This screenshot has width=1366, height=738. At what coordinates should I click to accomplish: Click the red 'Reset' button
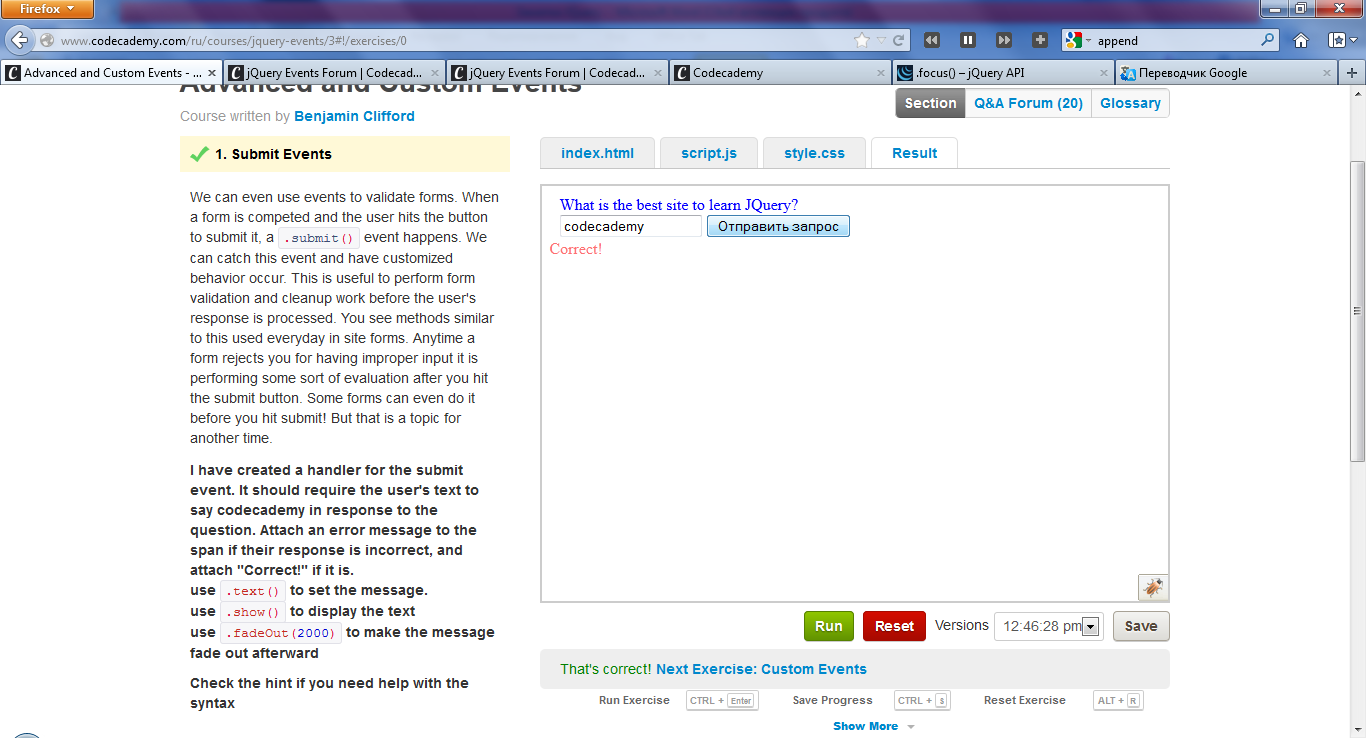894,626
